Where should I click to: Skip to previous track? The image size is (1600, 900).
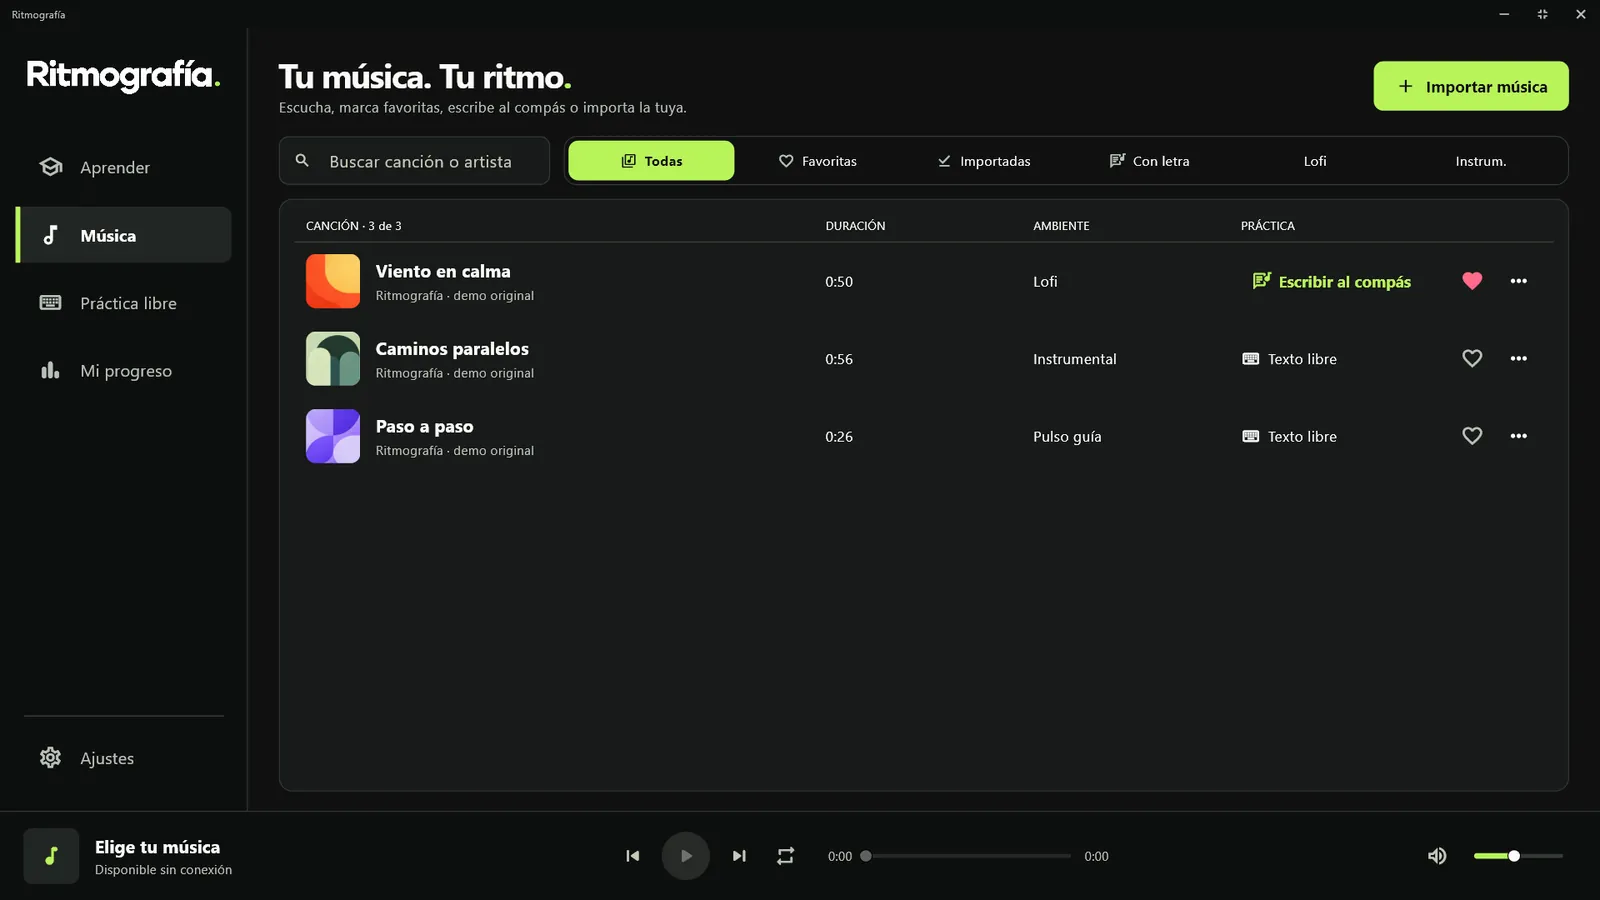(632, 856)
